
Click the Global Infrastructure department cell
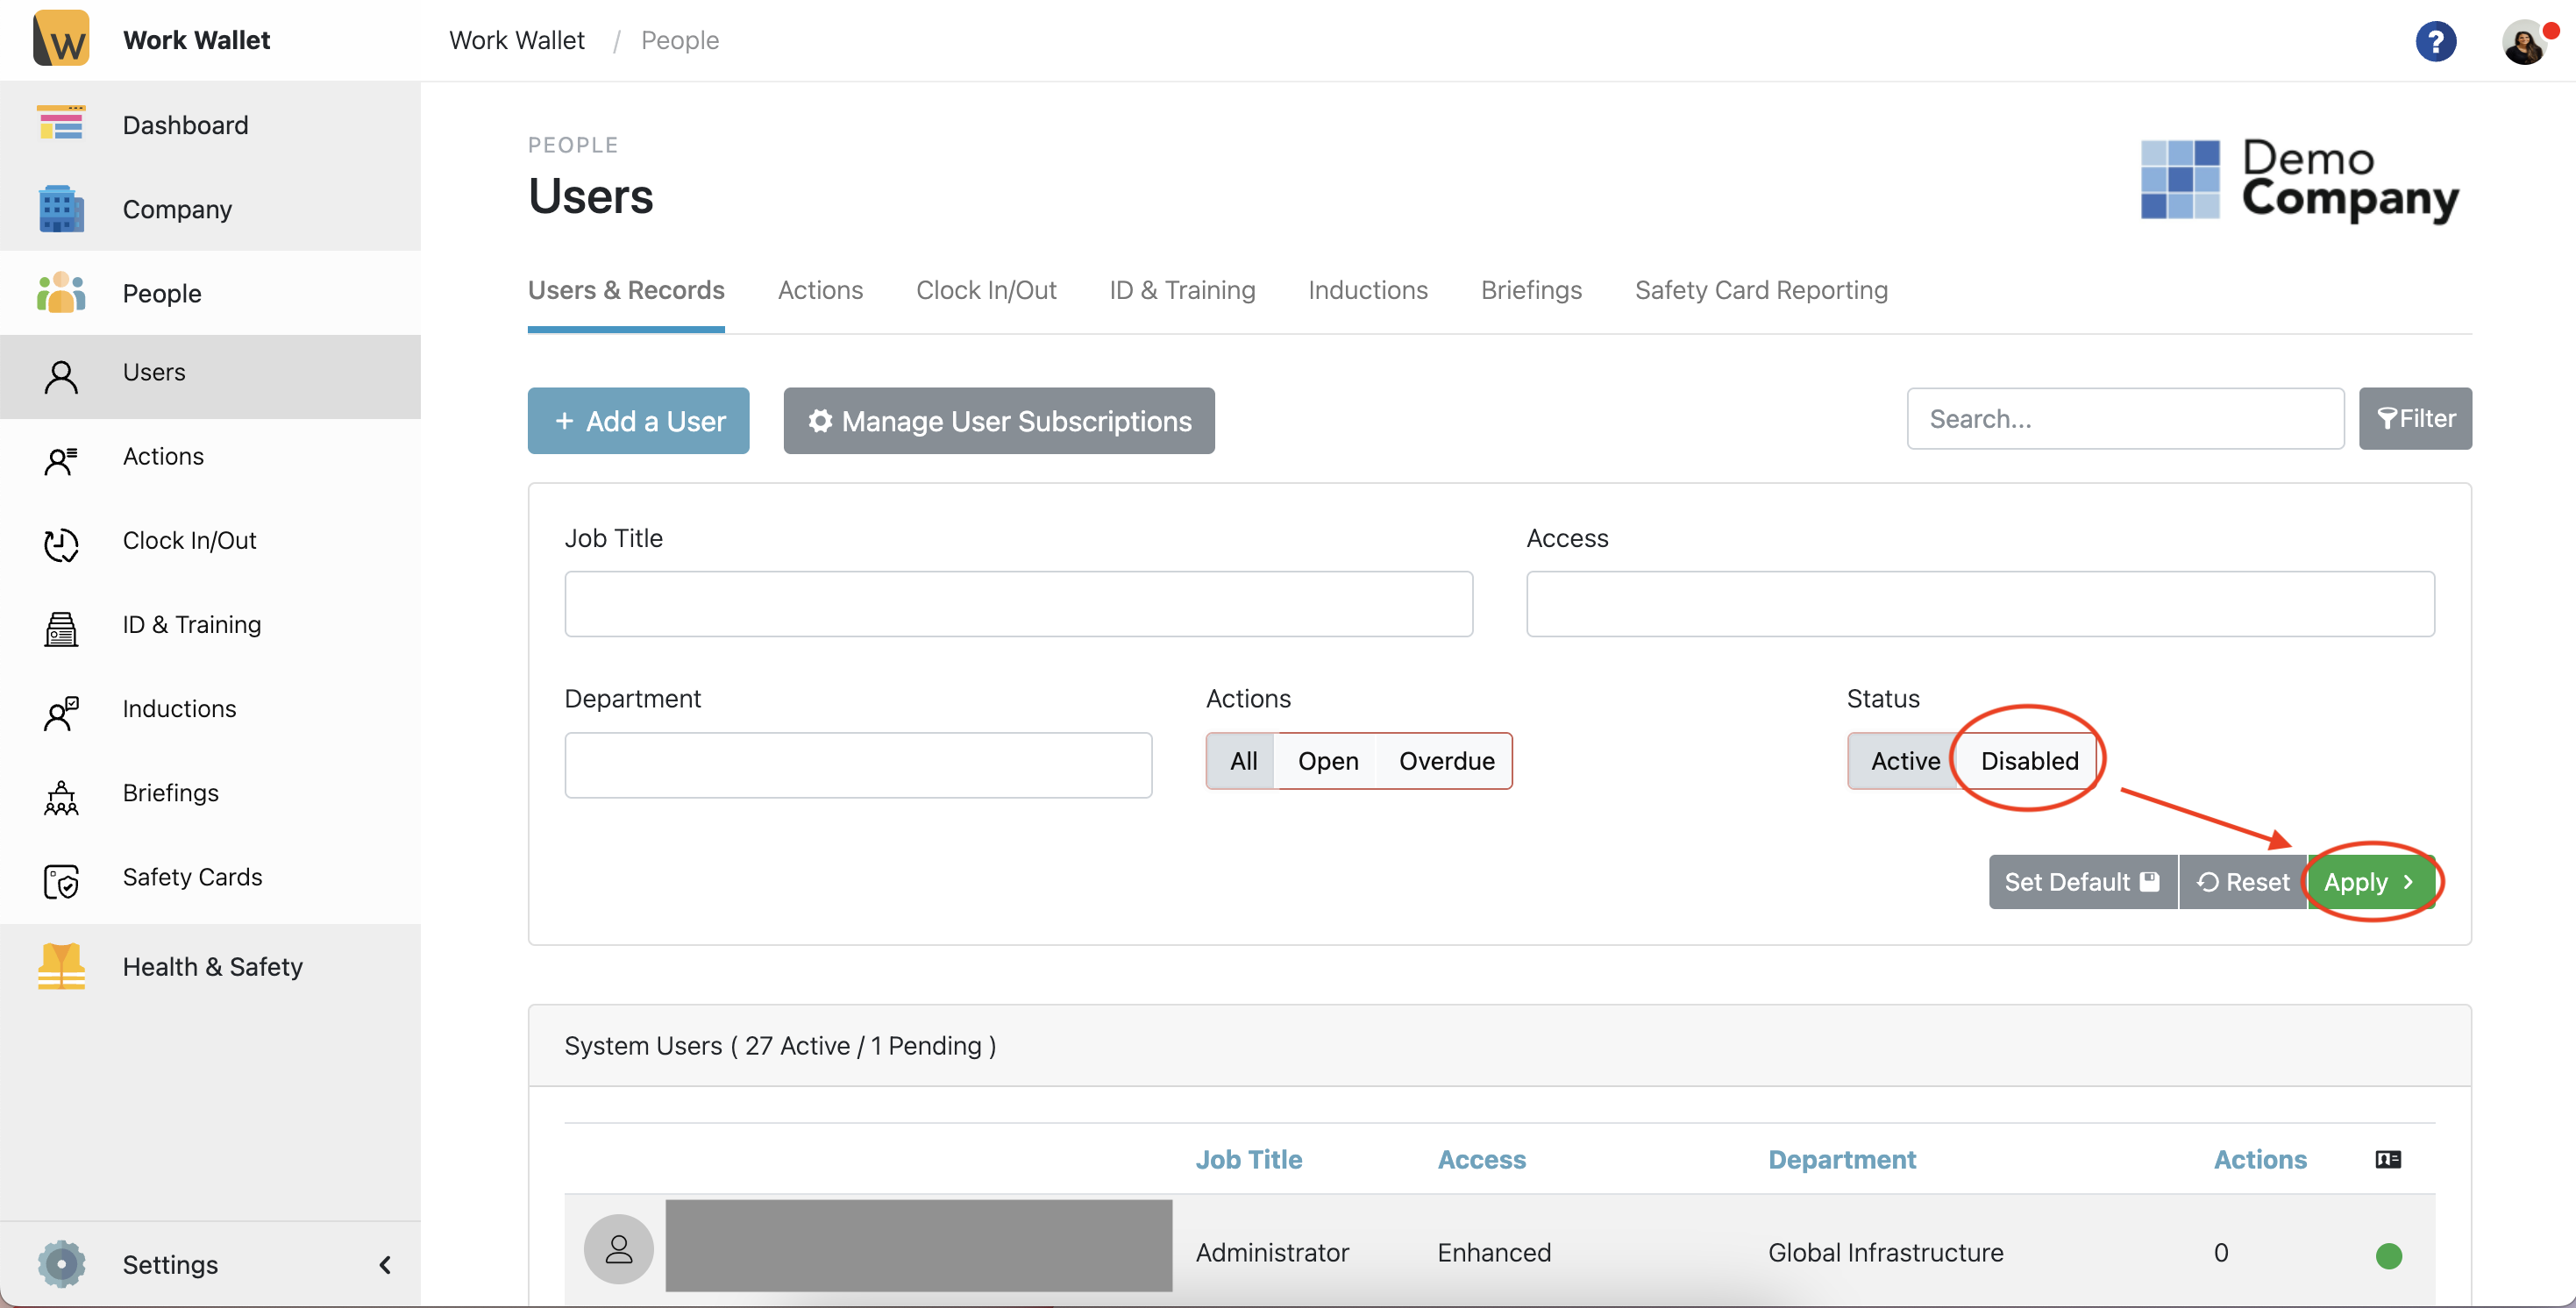[x=1885, y=1252]
